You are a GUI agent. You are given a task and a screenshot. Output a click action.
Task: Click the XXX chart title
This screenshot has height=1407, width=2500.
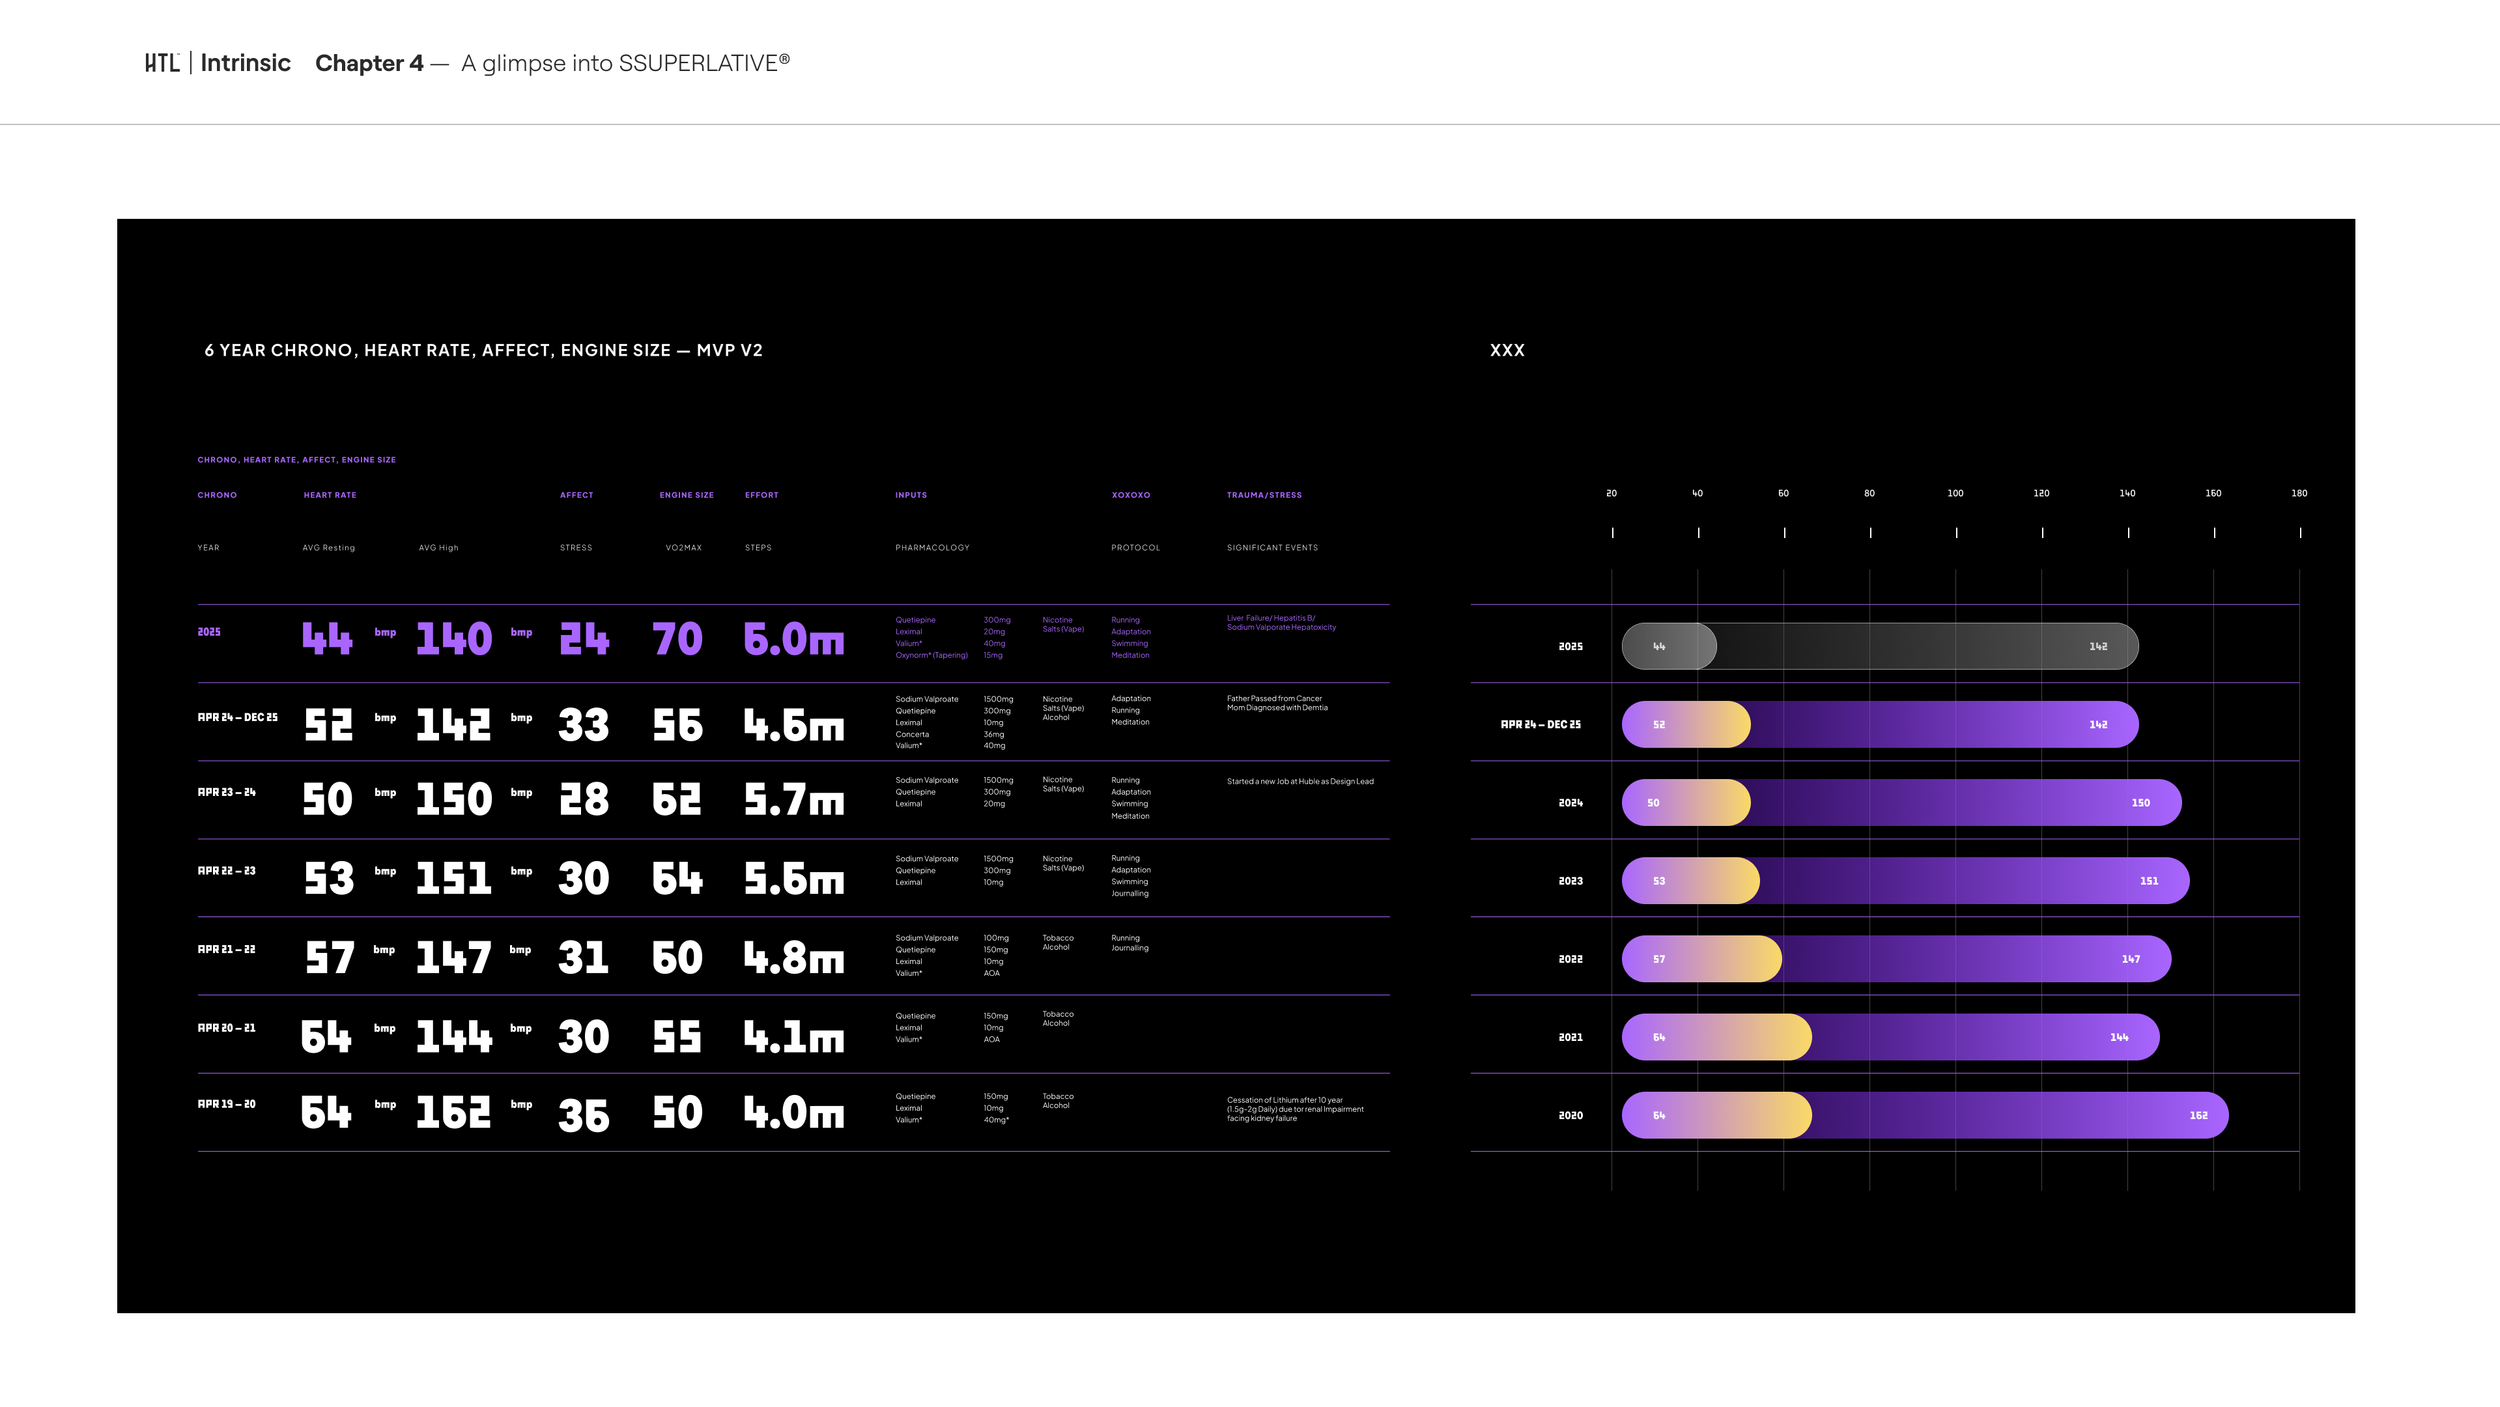coord(1507,350)
